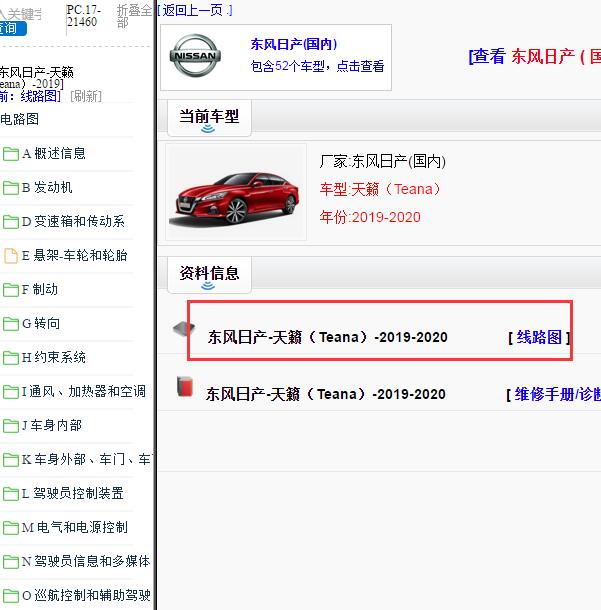Open folder icon for H 约束系统
Viewport: 601px width, 610px height.
11,358
